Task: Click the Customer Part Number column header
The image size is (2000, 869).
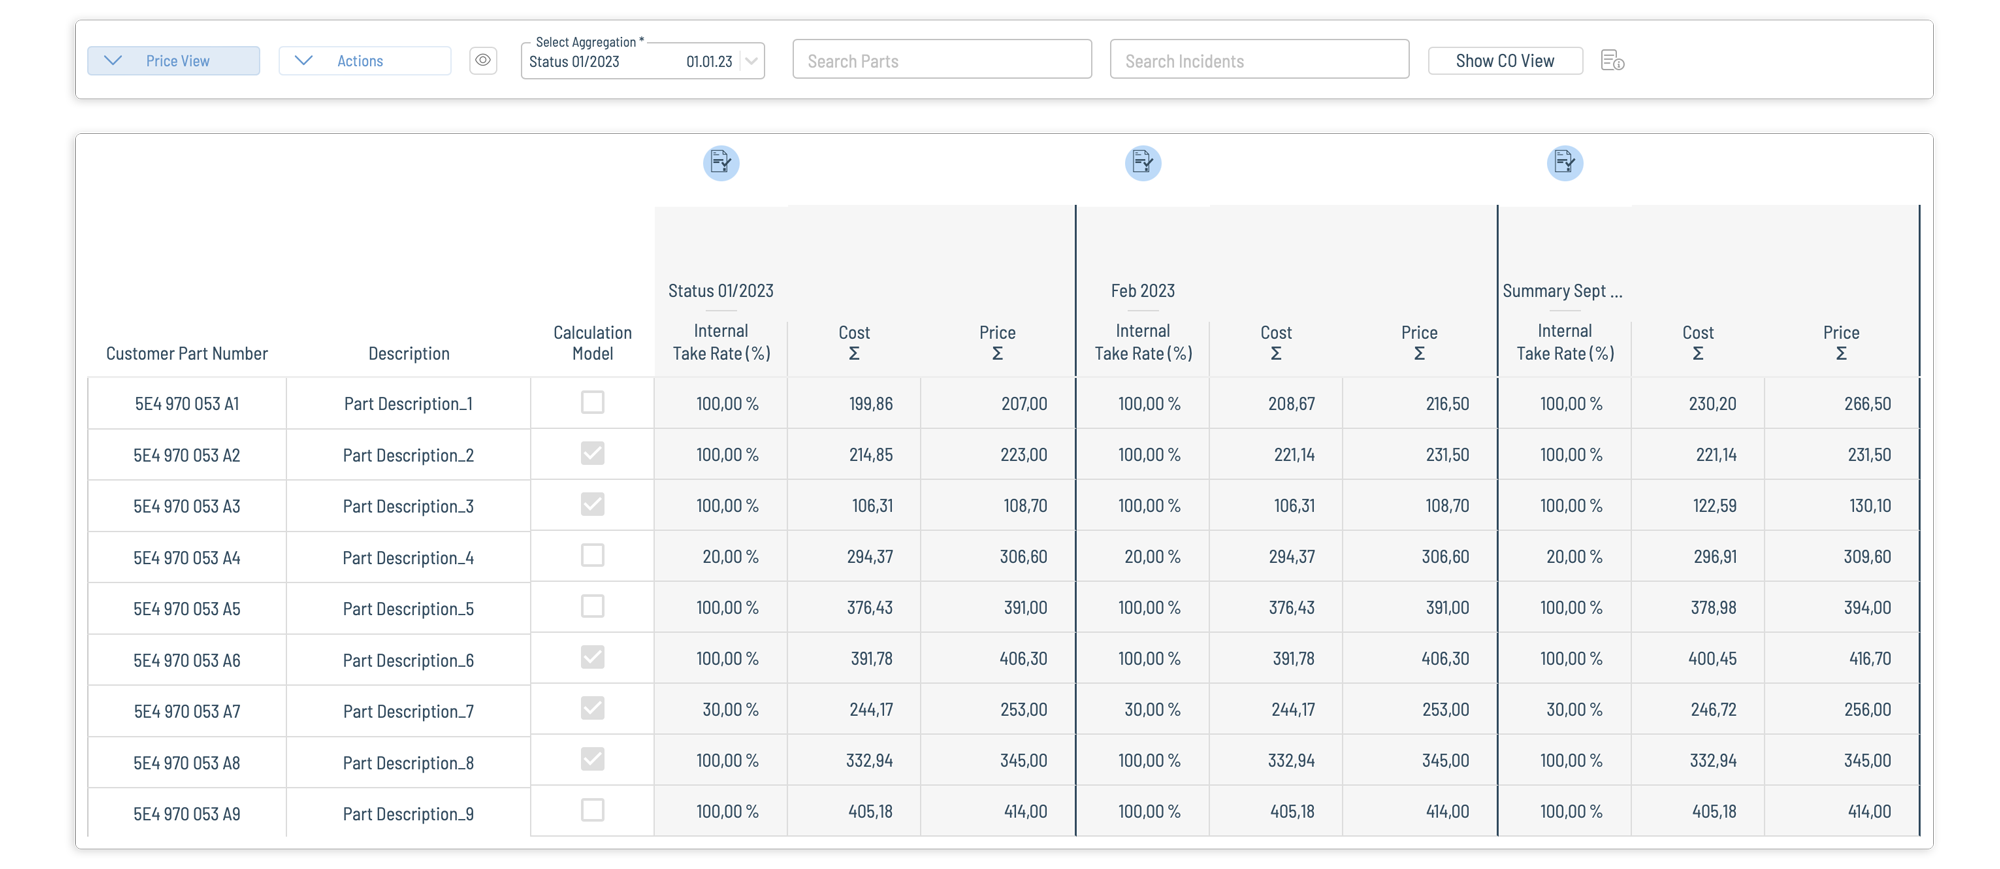Action: 187,353
